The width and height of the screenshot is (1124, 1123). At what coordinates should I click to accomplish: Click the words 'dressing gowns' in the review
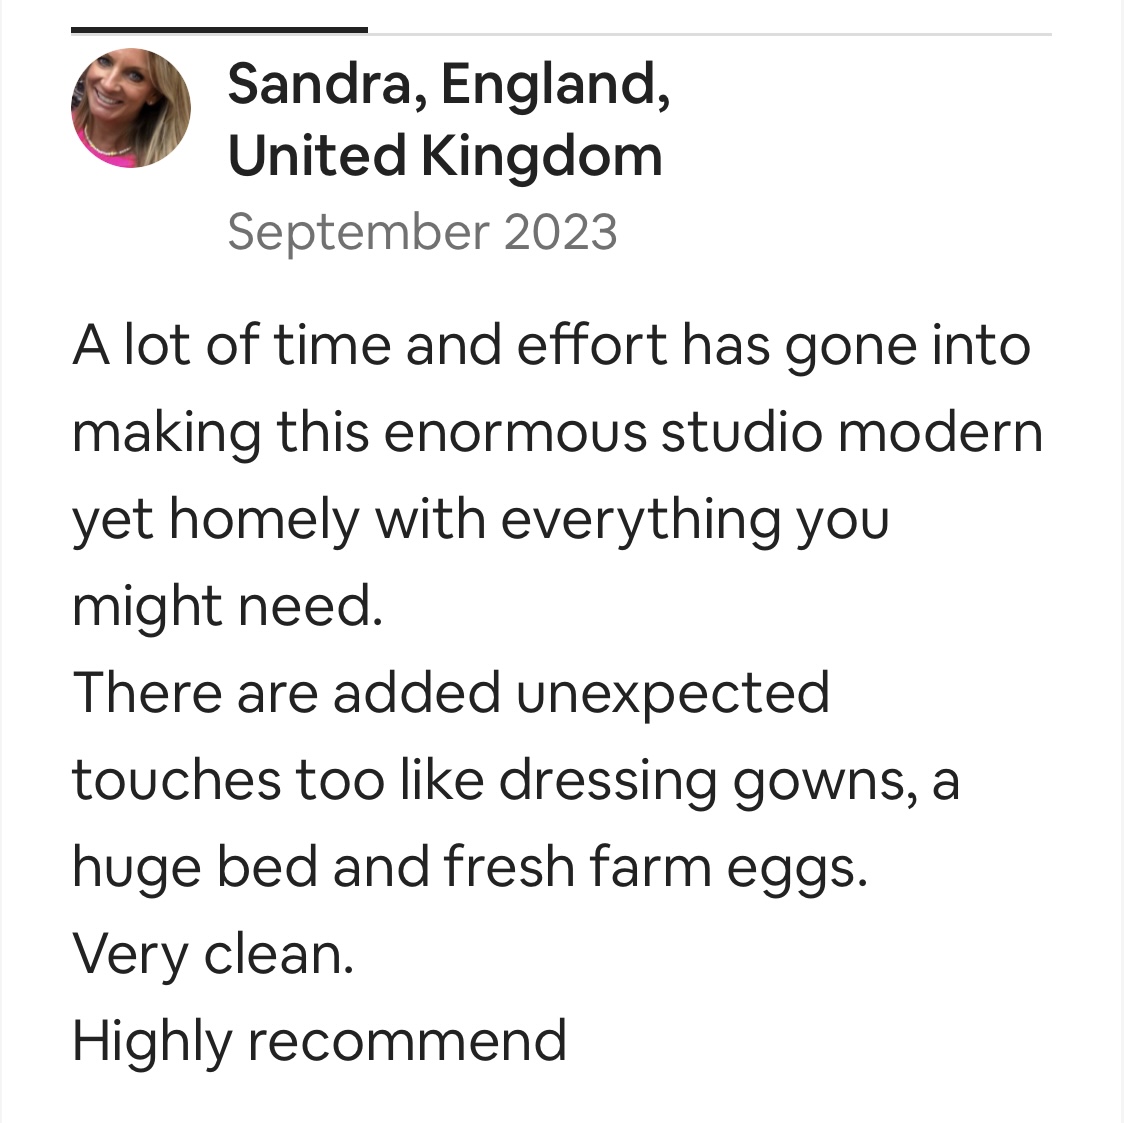pyautogui.click(x=707, y=782)
